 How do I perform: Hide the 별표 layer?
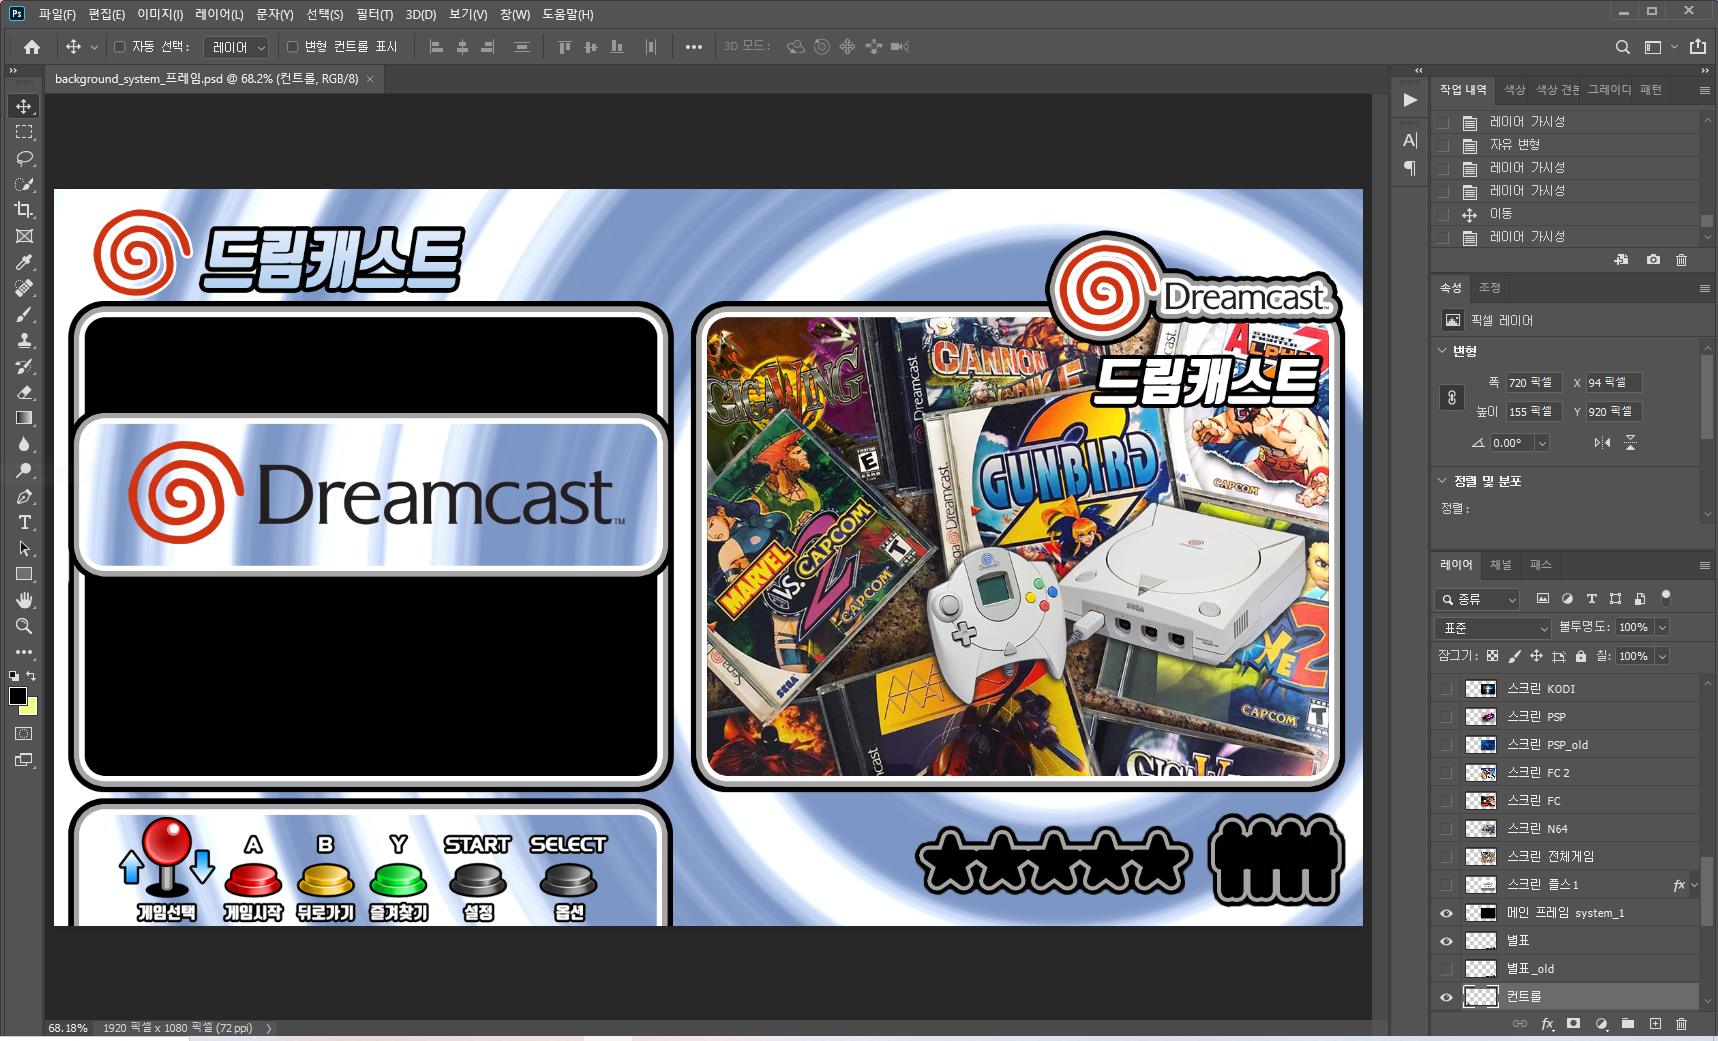pyautogui.click(x=1446, y=941)
